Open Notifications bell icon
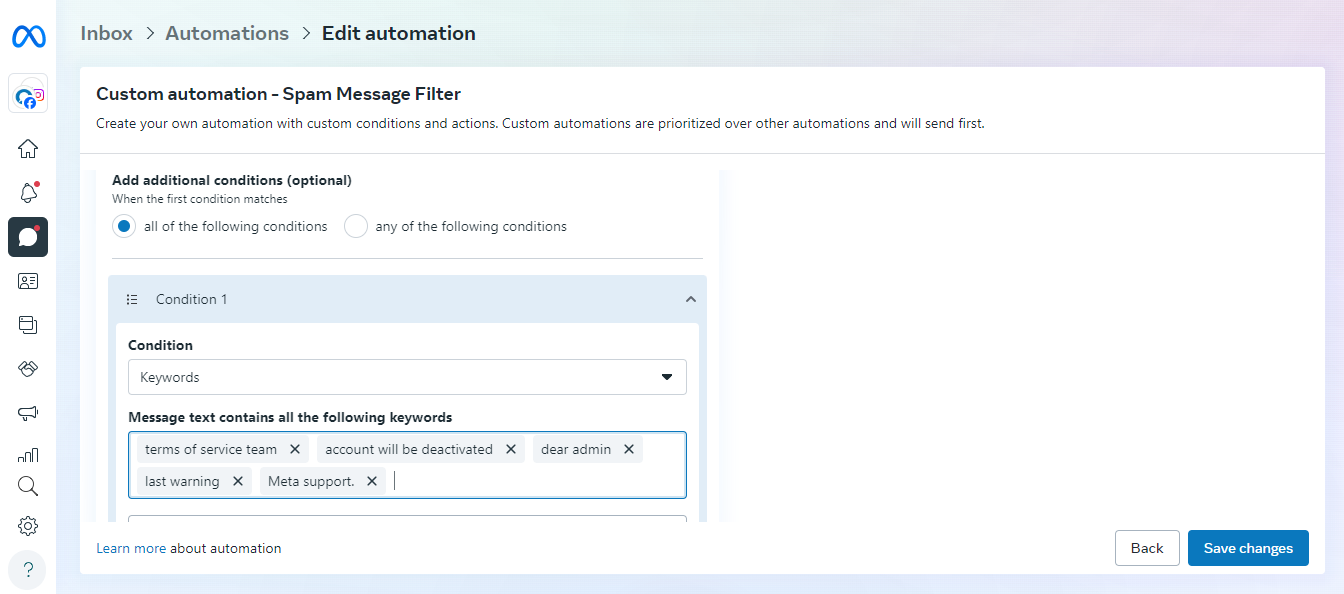The image size is (1344, 594). click(x=28, y=193)
